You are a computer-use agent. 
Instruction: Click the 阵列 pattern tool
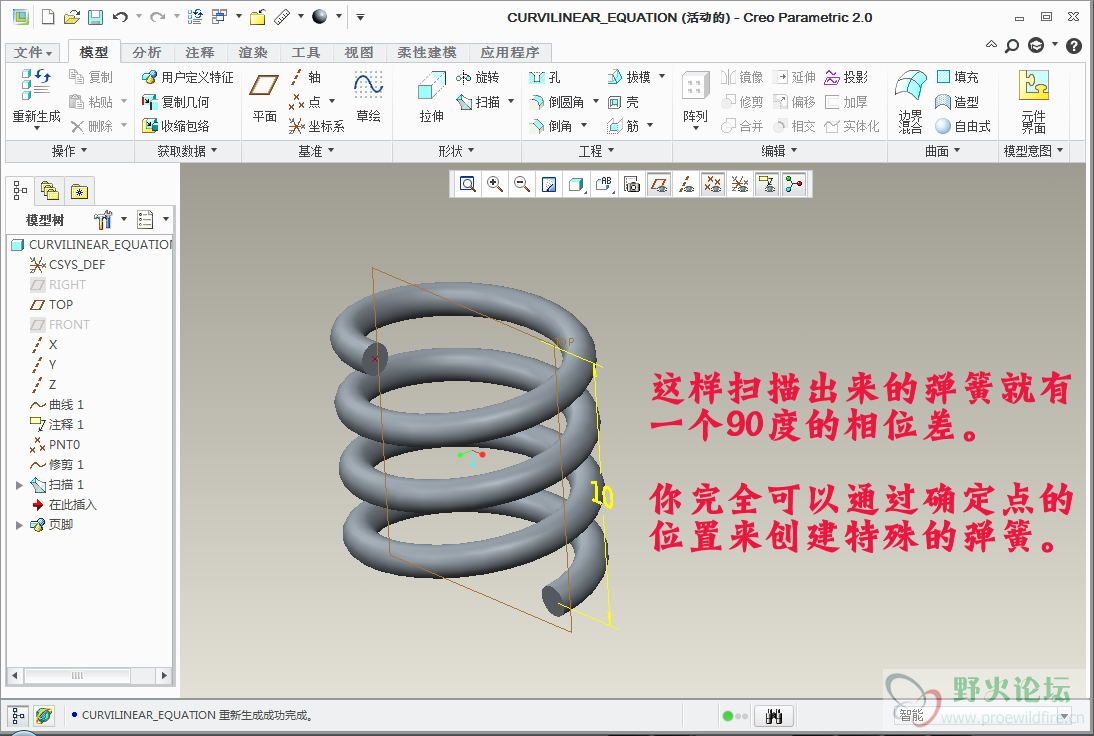pos(695,100)
